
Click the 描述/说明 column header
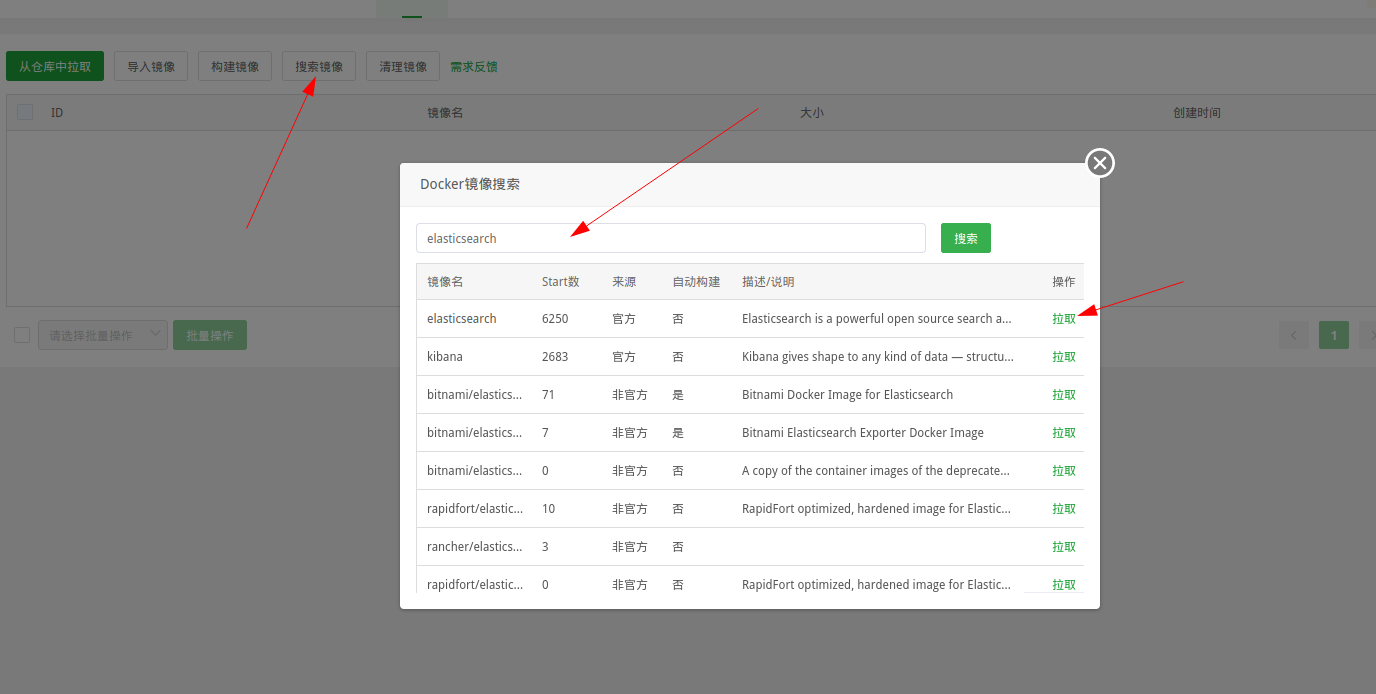point(768,282)
